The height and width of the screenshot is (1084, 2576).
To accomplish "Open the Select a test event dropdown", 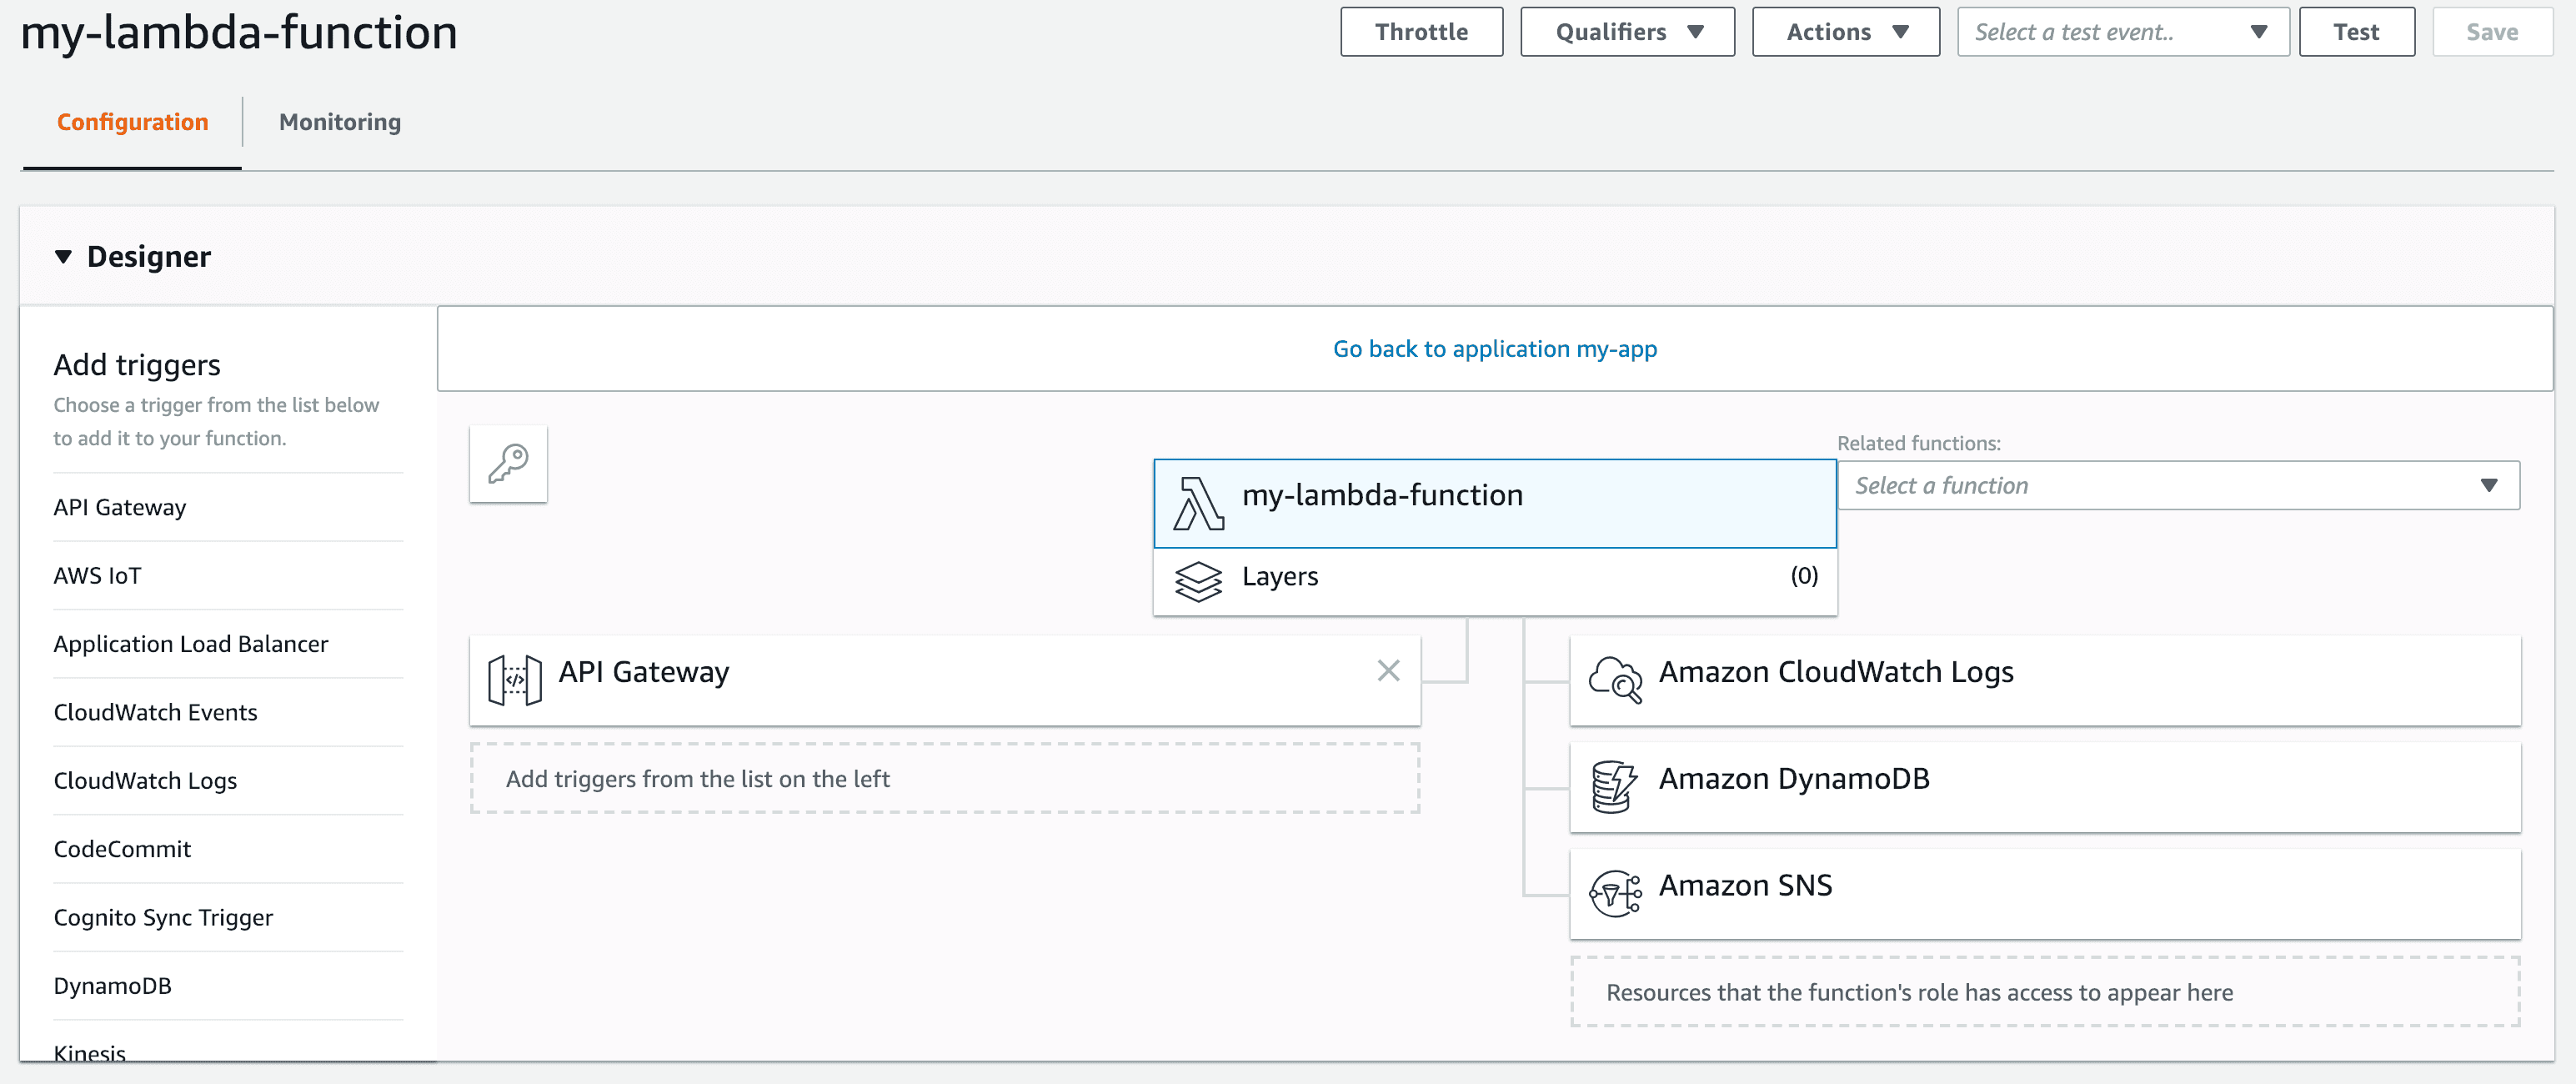I will point(2122,32).
